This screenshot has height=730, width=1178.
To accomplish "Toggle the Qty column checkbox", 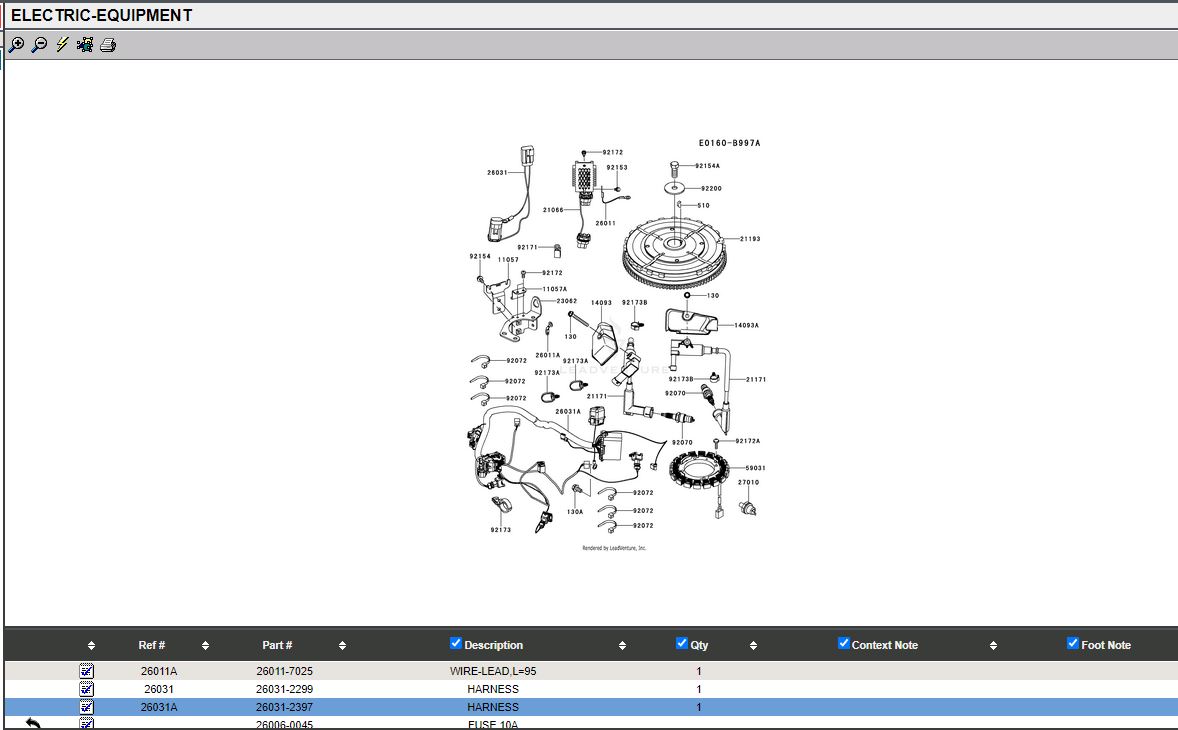I will point(682,643).
